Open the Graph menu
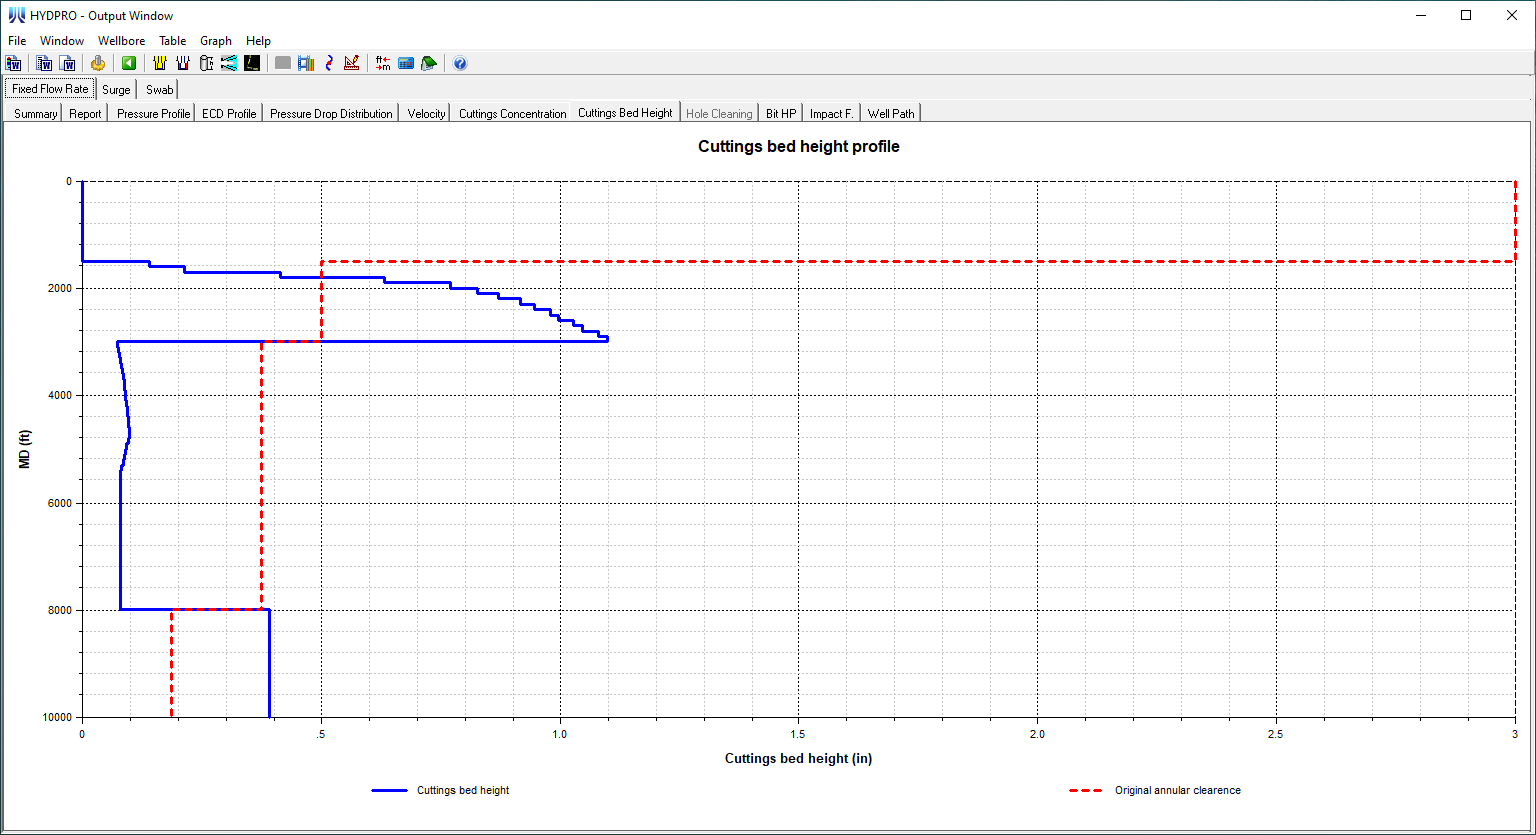Viewport: 1536px width, 835px height. (x=216, y=41)
